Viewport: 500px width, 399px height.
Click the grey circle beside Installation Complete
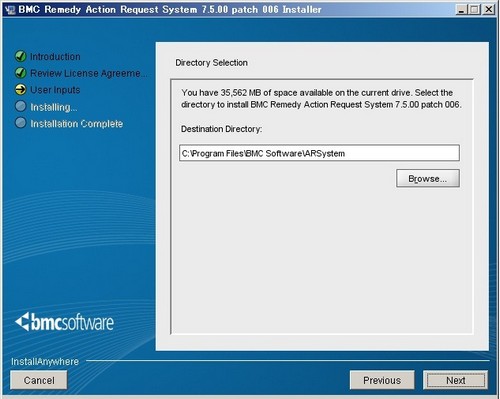(x=20, y=123)
